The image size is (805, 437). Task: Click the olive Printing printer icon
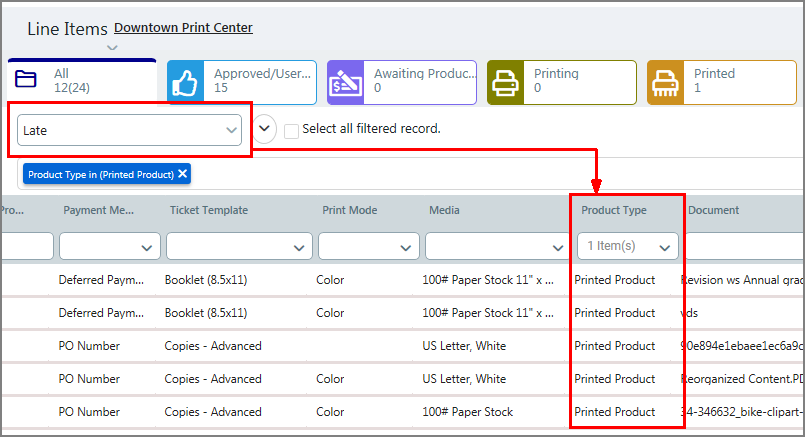[507, 83]
